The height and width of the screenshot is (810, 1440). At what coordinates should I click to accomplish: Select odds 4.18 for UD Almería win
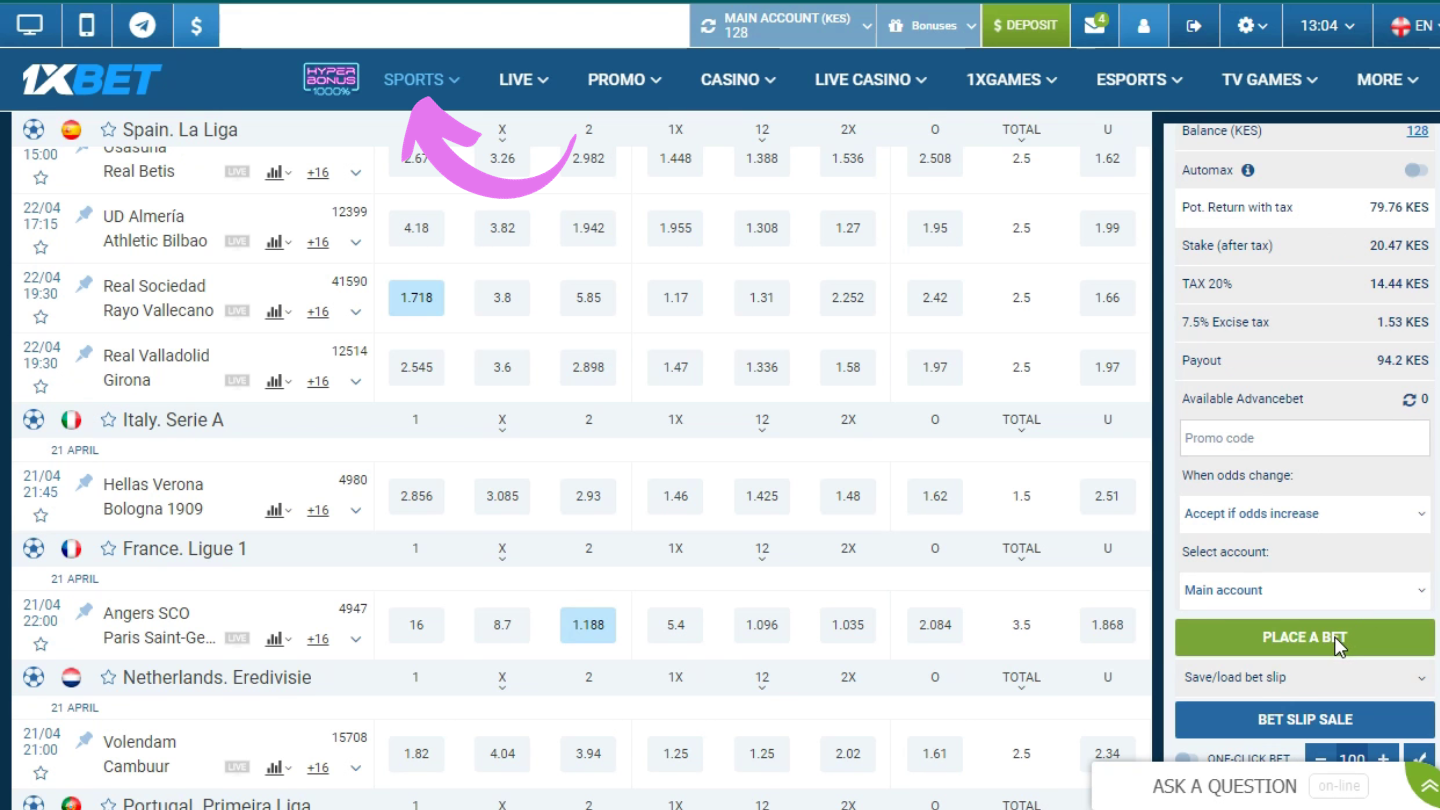416,228
